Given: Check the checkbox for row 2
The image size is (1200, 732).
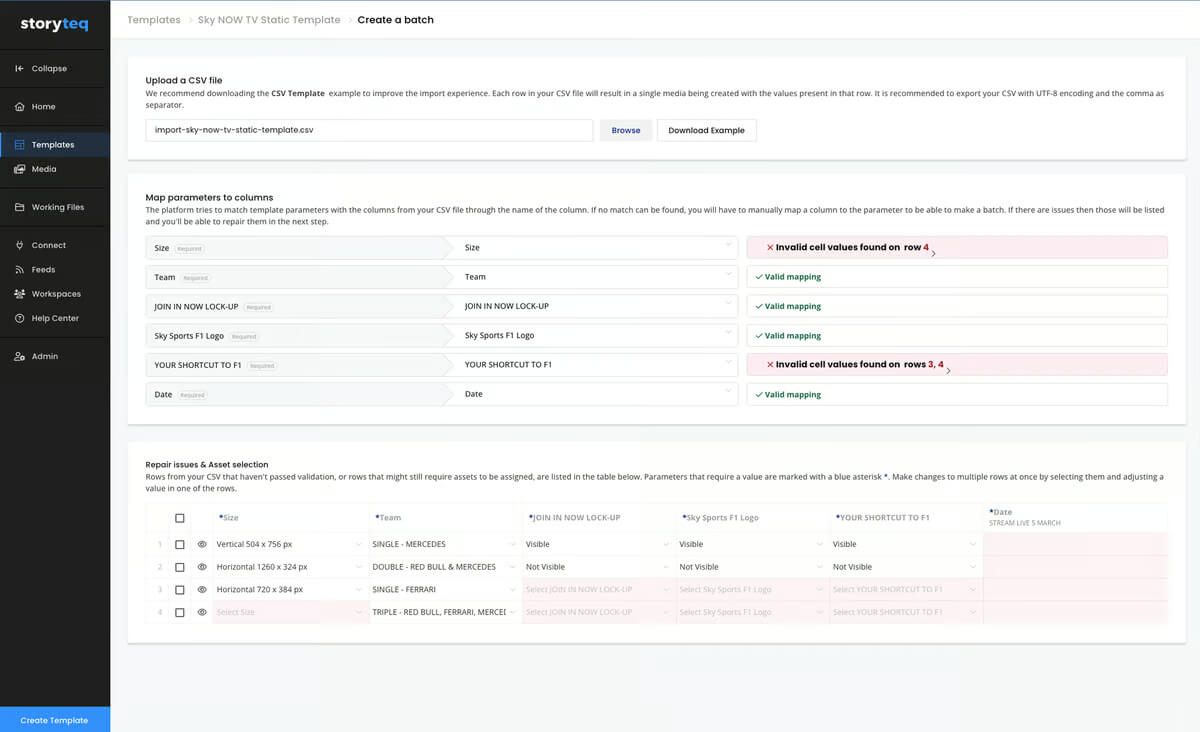Looking at the screenshot, I should pos(180,567).
